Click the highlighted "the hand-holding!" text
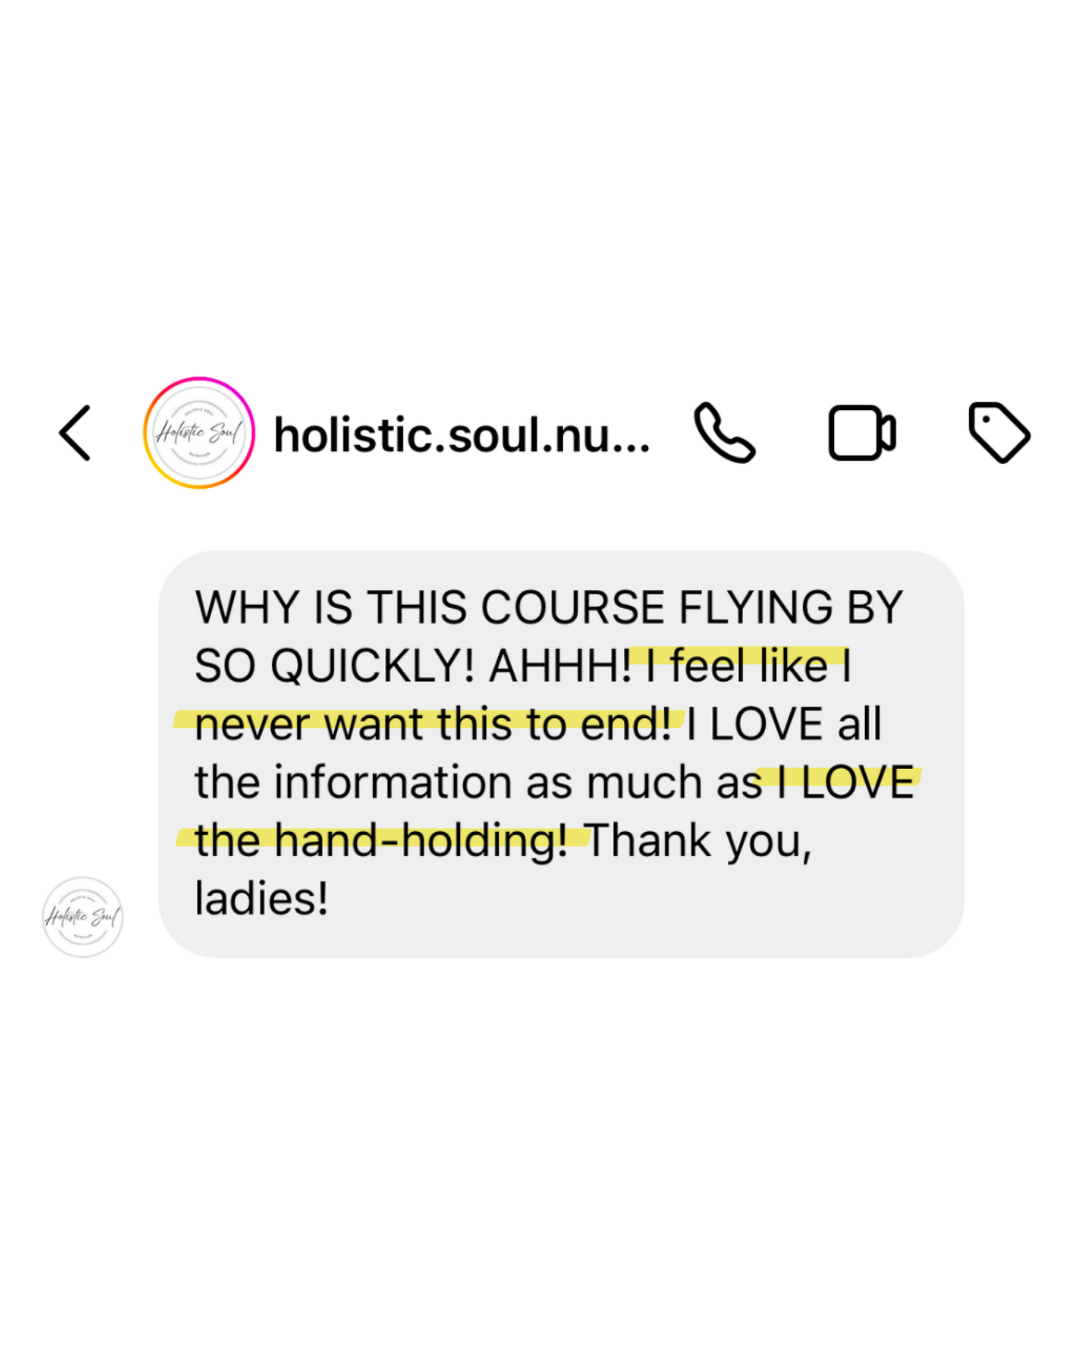The width and height of the screenshot is (1080, 1350). coord(381,841)
